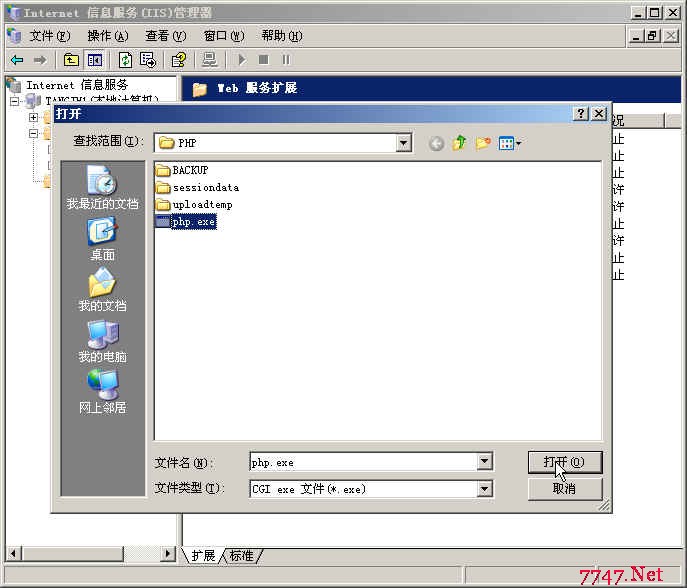Image resolution: width=687 pixels, height=588 pixels.
Task: Click the Pause service icon
Action: 286,60
